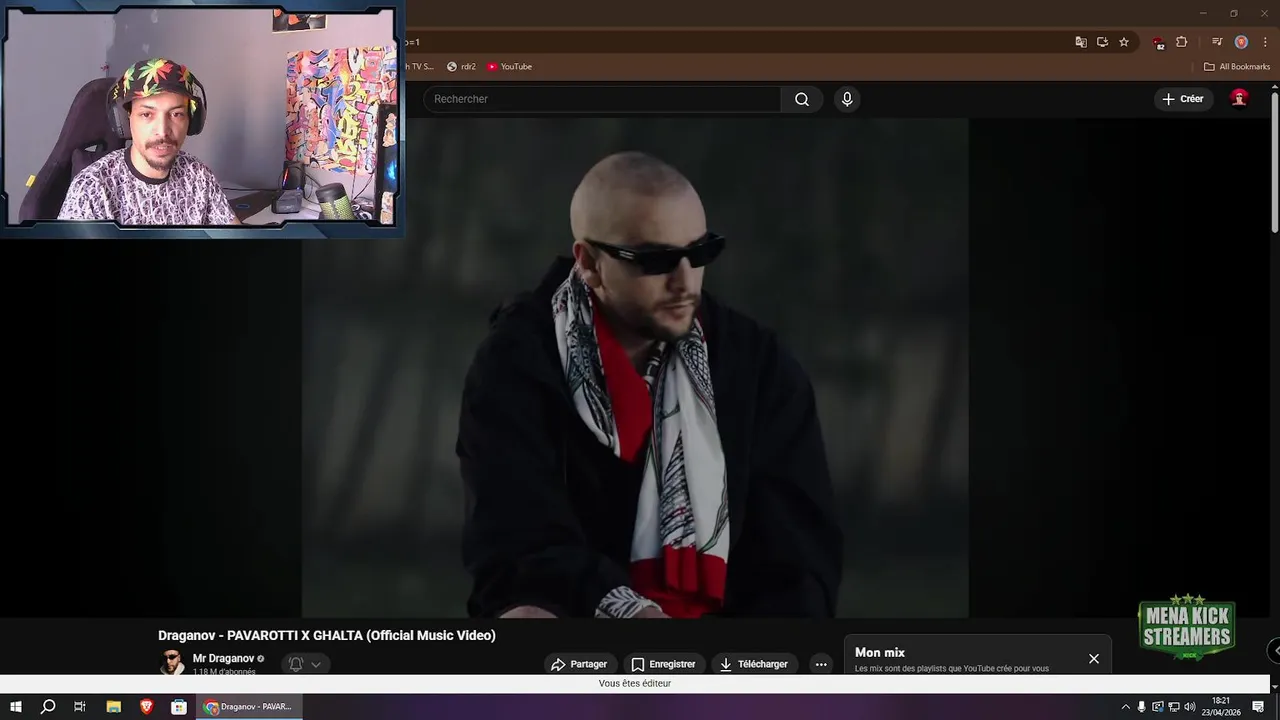The width and height of the screenshot is (1280, 720).
Task: Open the Windows Start menu
Action: tap(16, 707)
